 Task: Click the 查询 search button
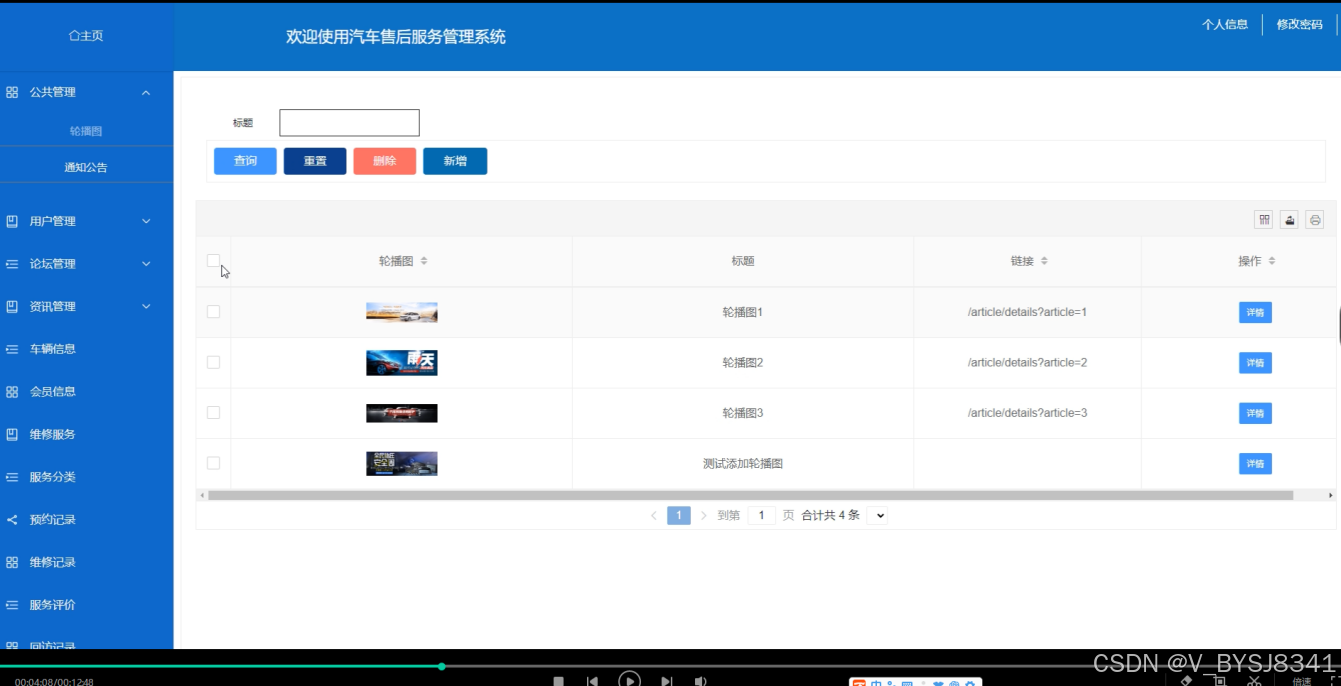click(245, 161)
